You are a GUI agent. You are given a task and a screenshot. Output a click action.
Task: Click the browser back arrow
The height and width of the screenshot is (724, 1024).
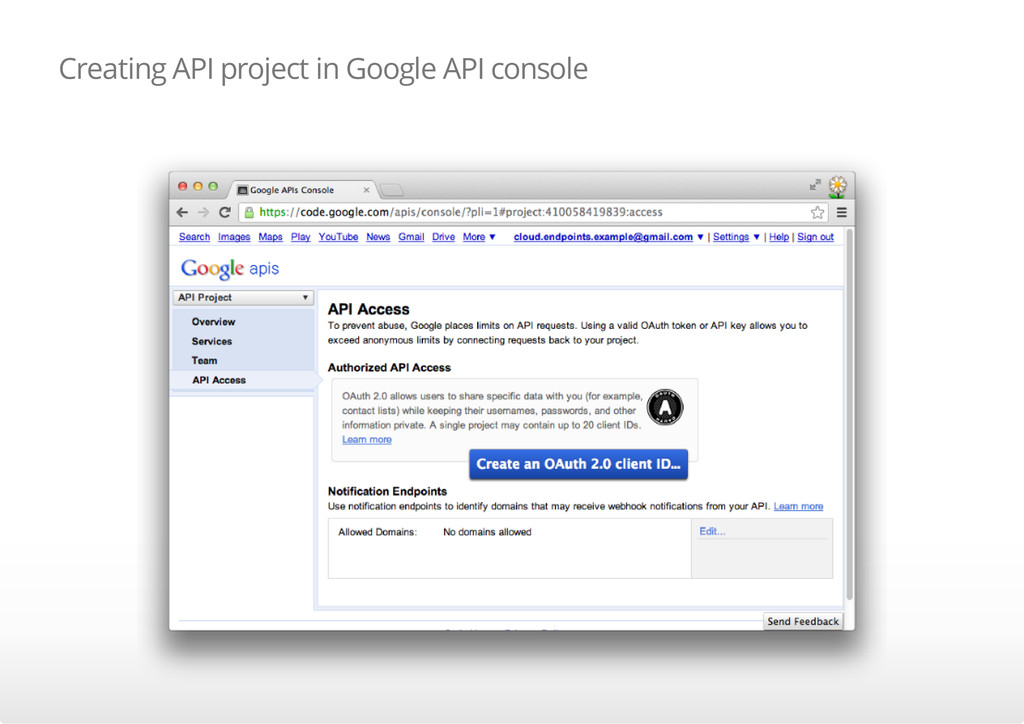click(x=182, y=212)
